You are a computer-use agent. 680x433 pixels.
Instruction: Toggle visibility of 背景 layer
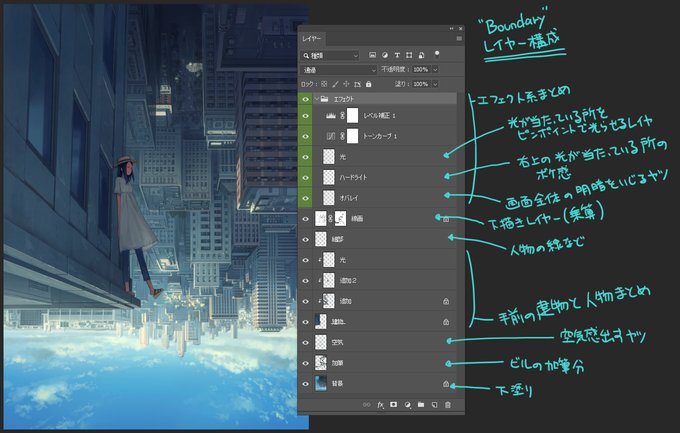click(x=305, y=384)
